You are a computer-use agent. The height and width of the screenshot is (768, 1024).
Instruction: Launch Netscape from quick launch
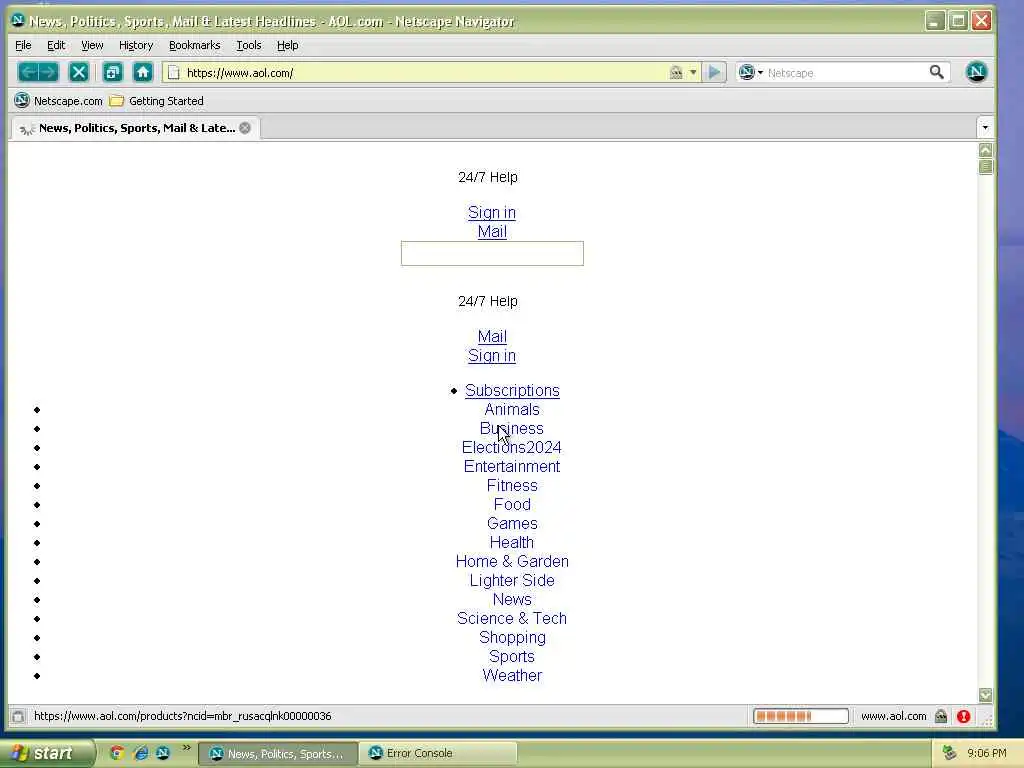pyautogui.click(x=163, y=753)
